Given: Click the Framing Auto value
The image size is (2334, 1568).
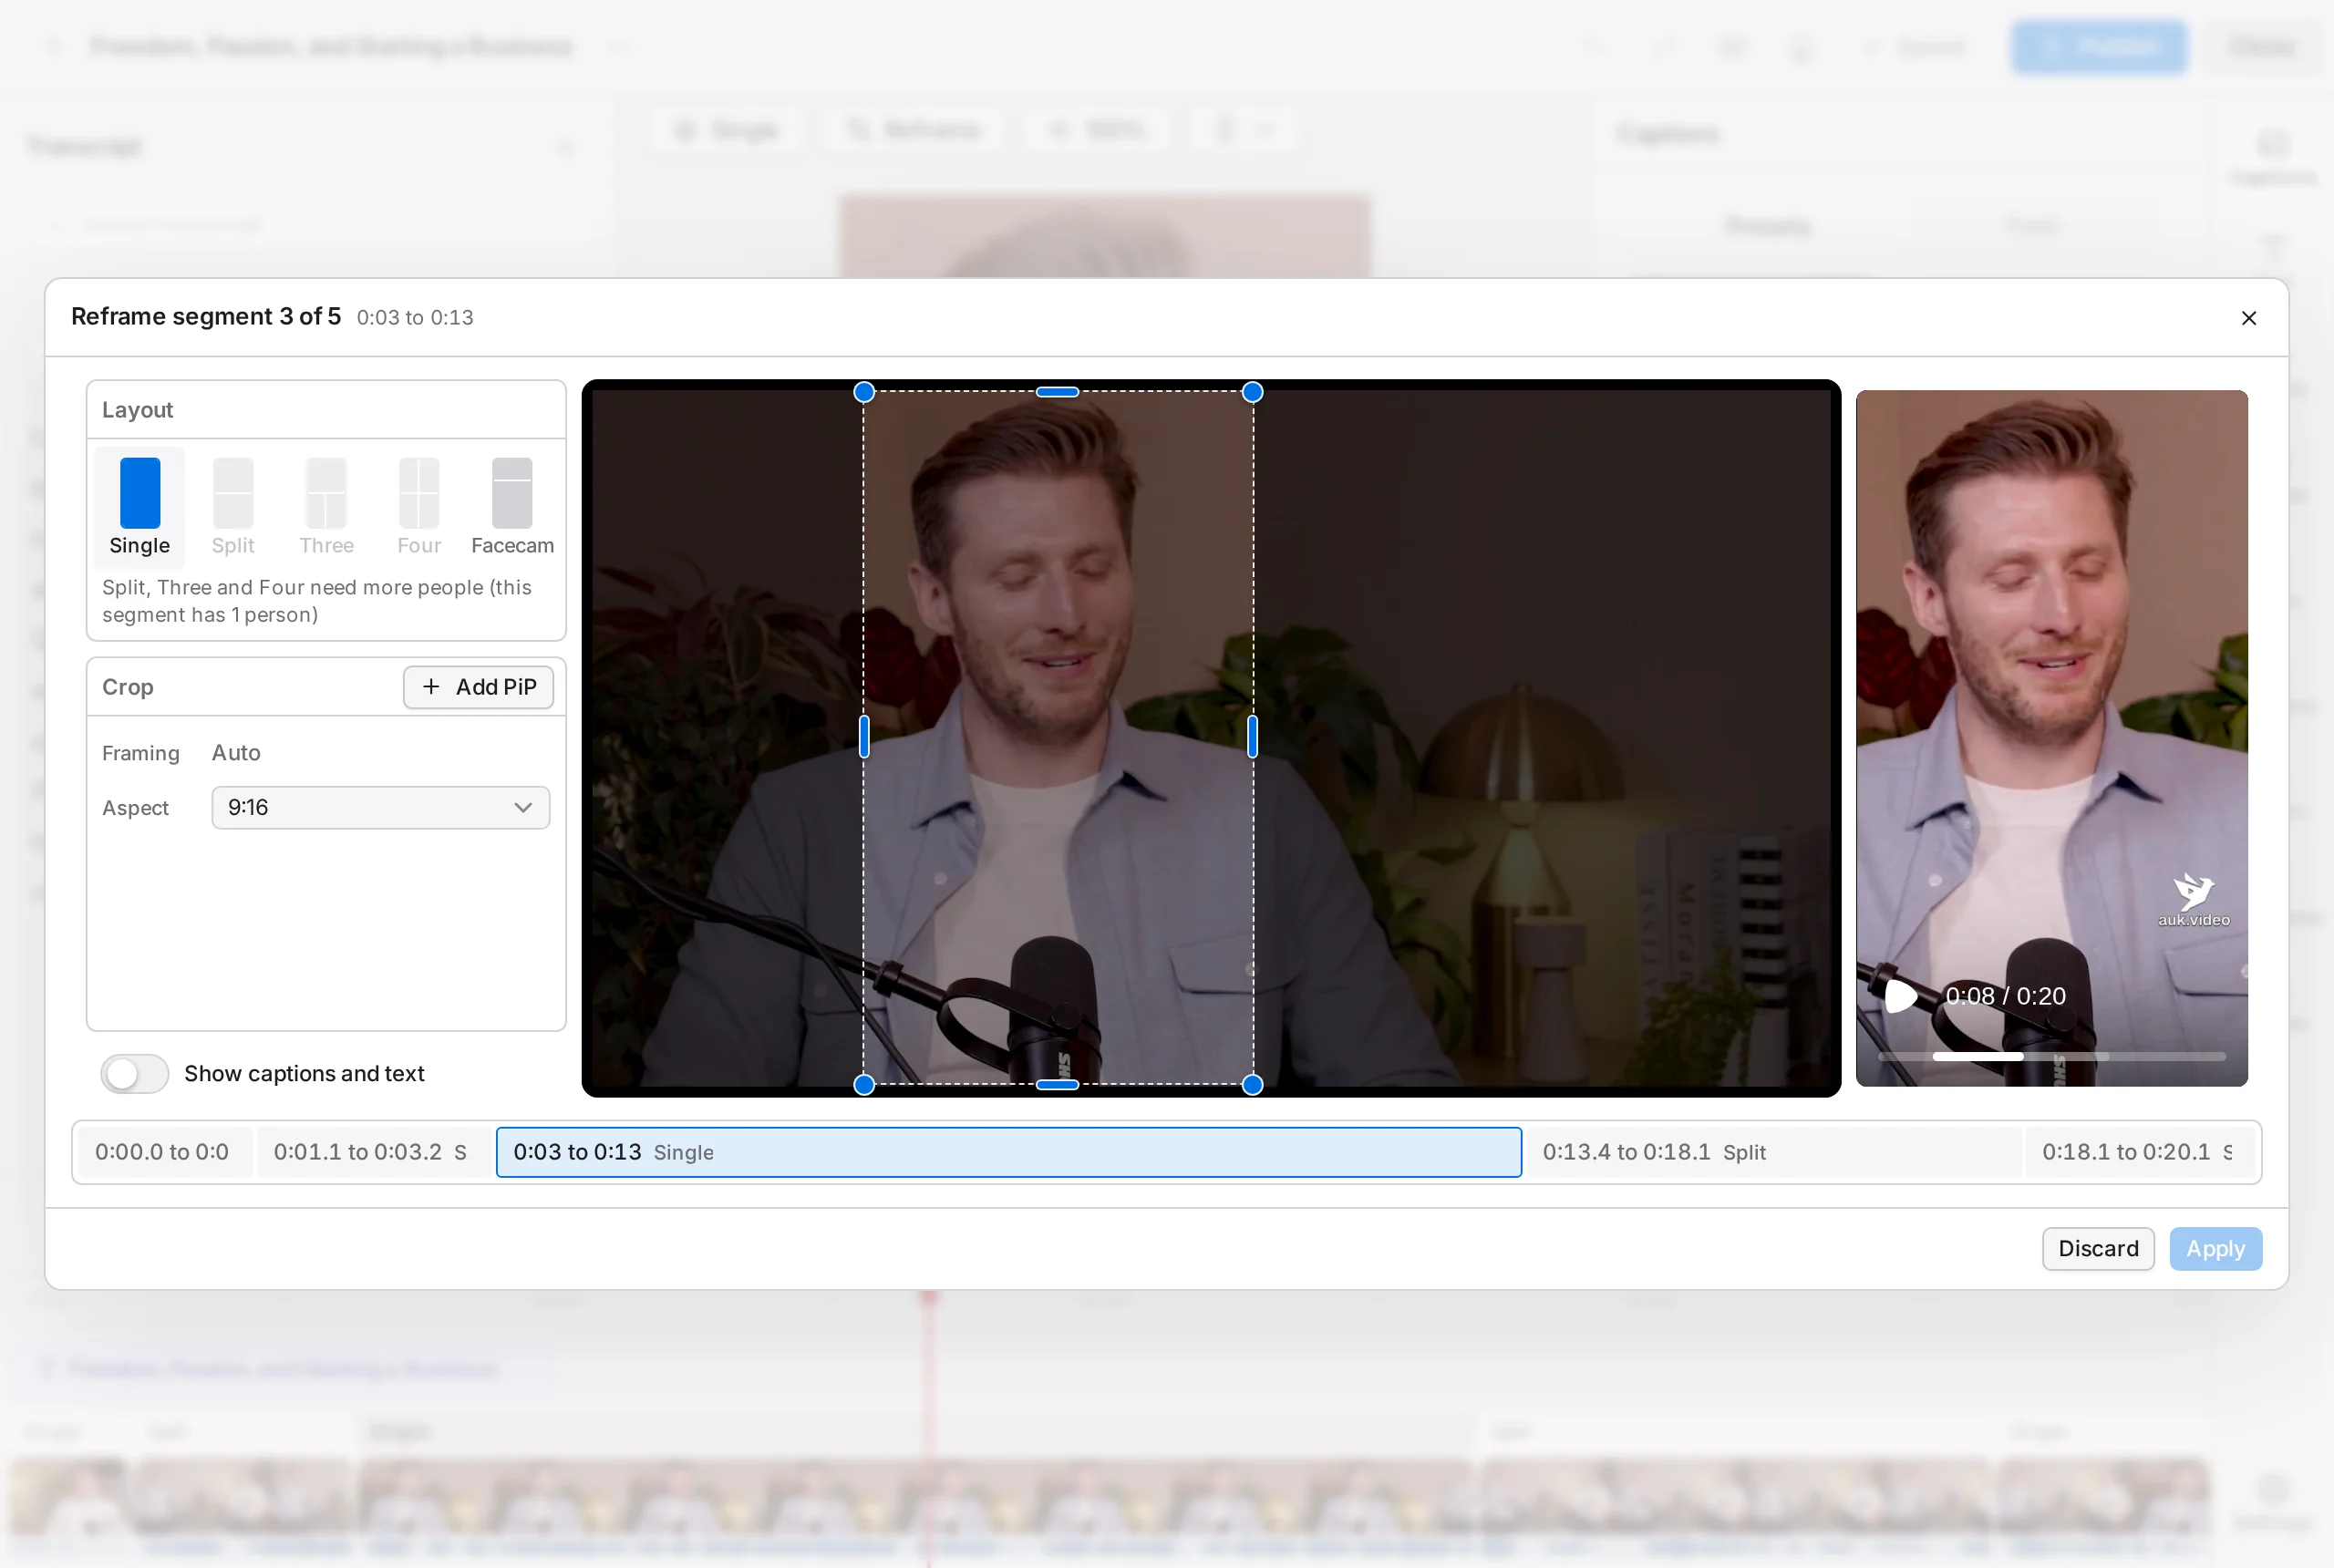Looking at the screenshot, I should 236,752.
